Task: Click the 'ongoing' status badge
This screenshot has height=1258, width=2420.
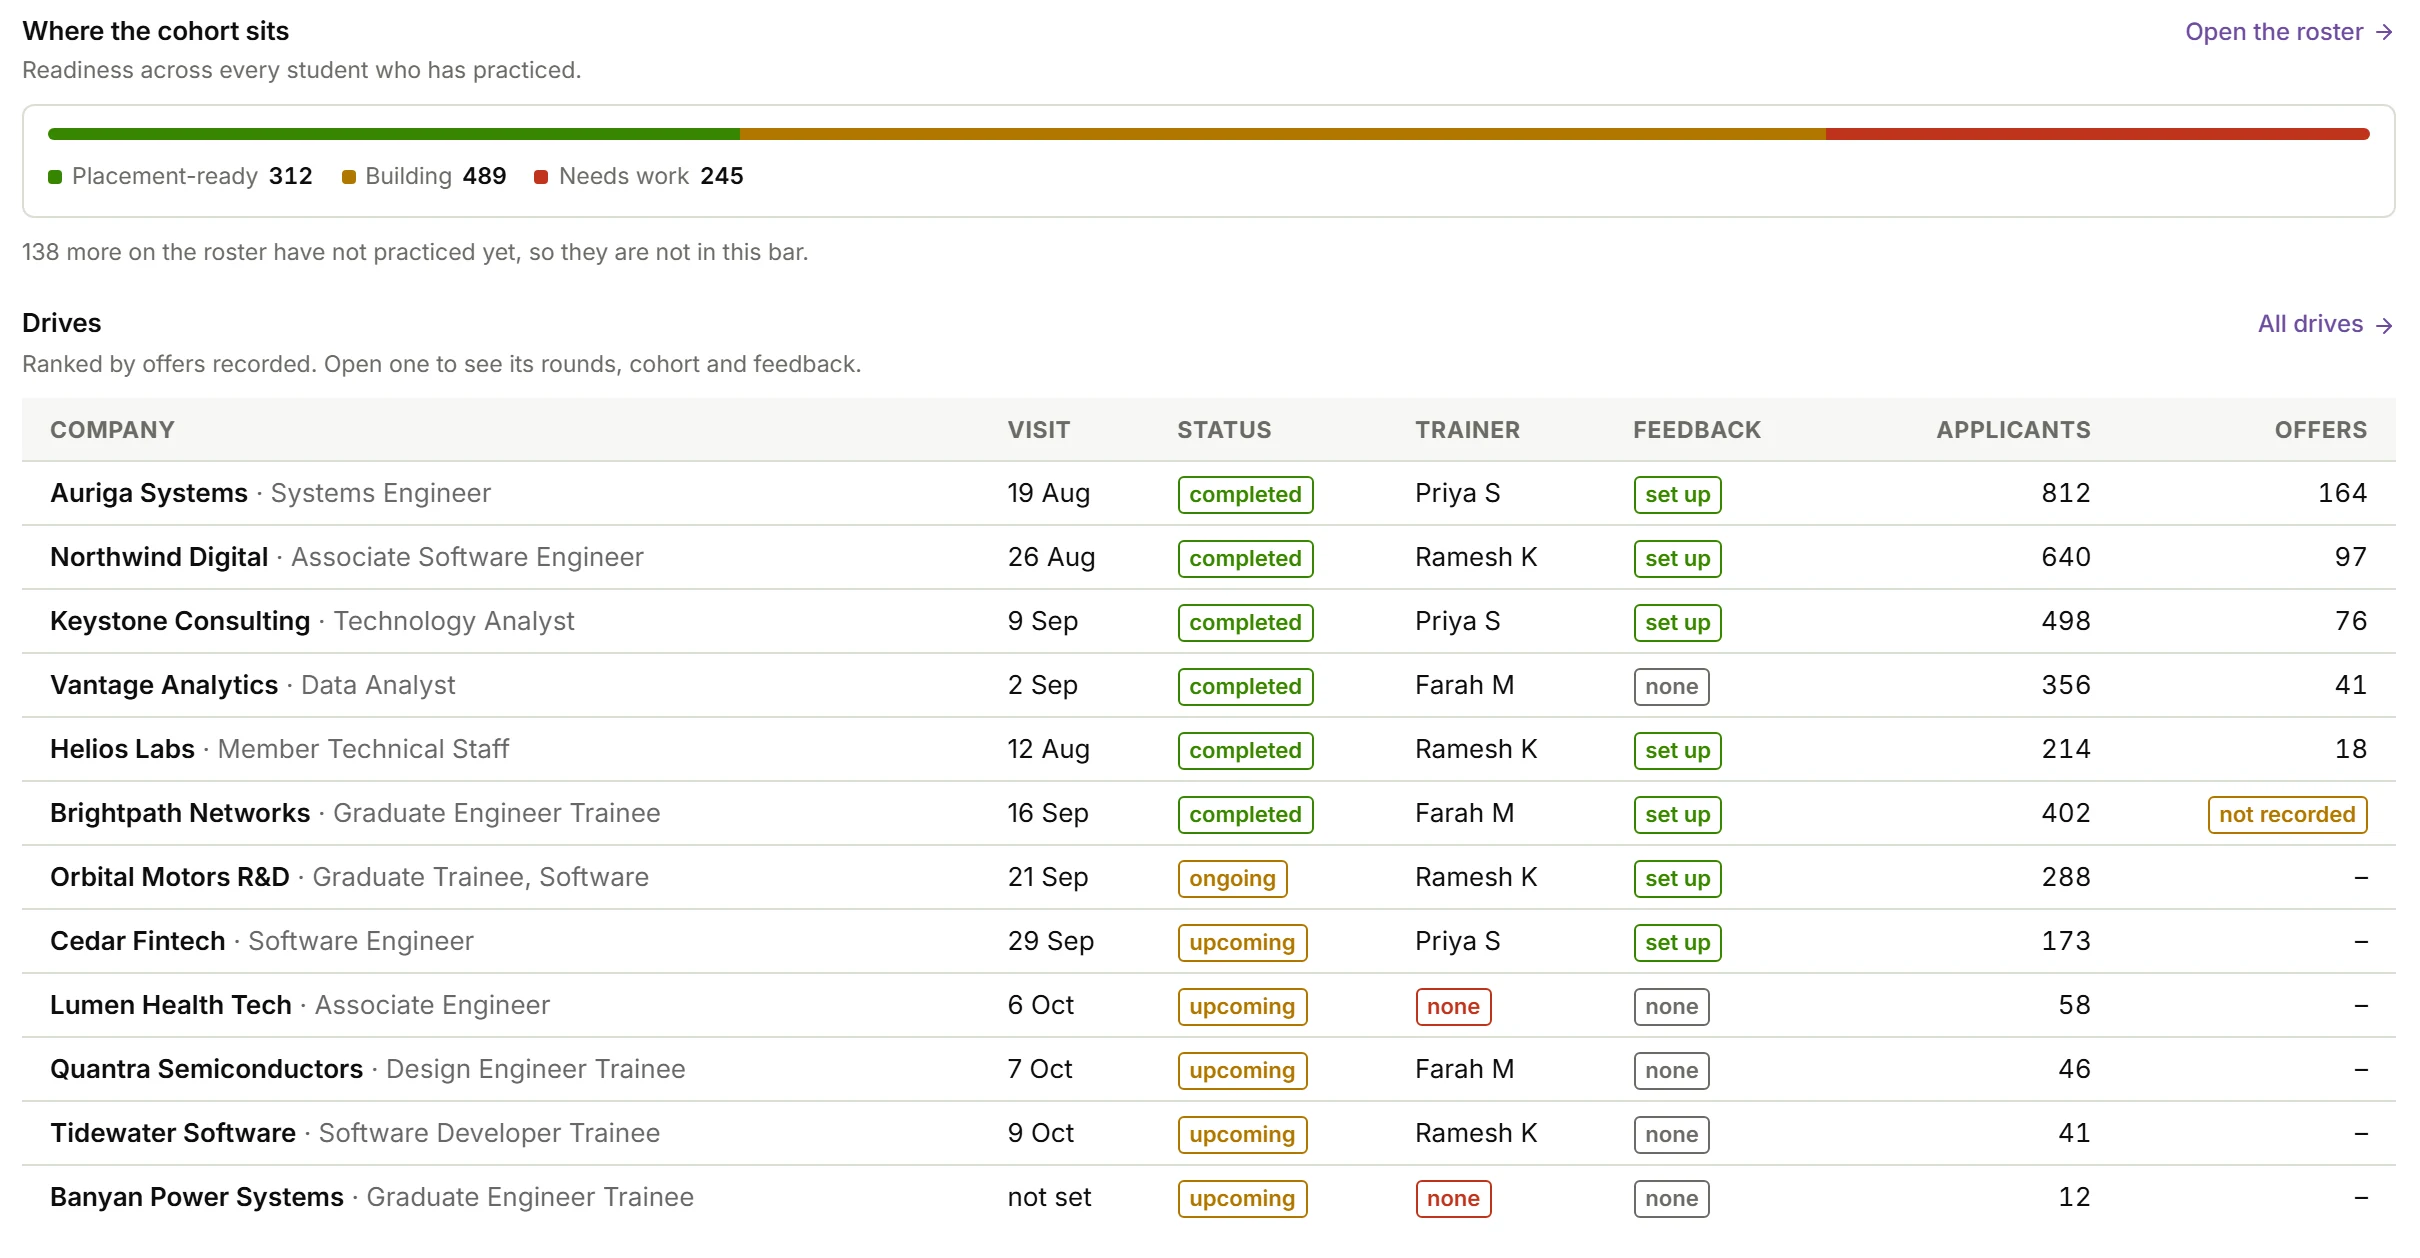Action: [x=1232, y=878]
